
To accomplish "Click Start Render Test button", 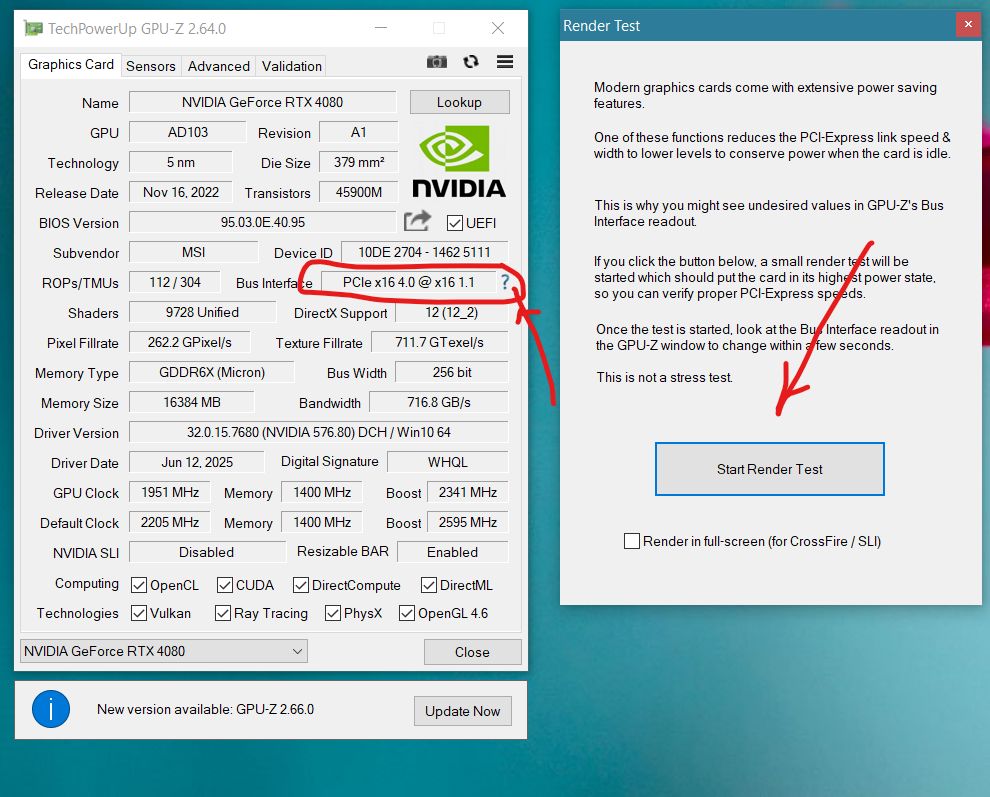I will [770, 469].
